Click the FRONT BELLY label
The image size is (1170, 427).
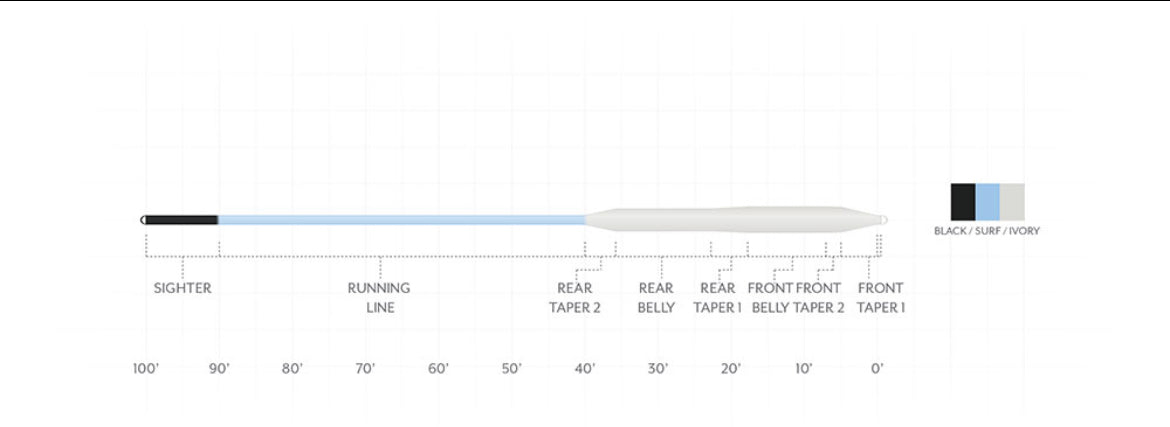(770, 298)
